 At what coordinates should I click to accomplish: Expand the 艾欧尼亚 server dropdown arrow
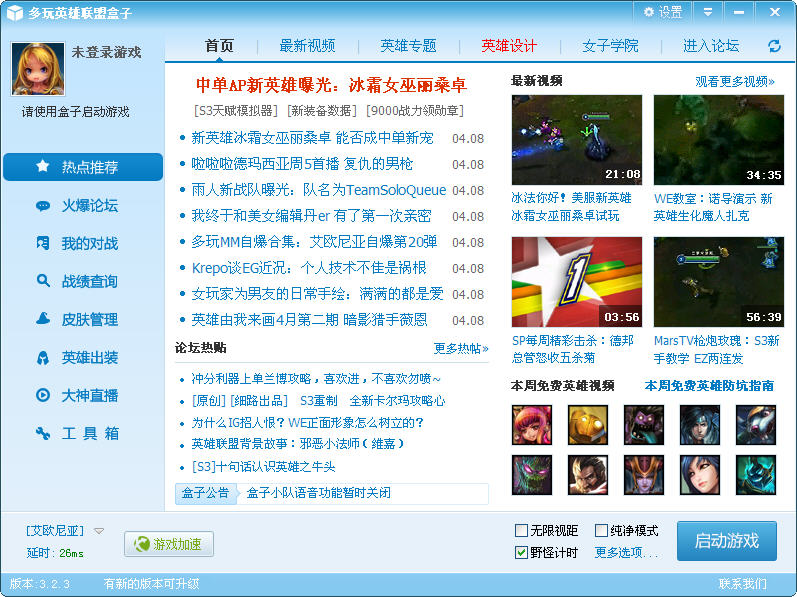(x=99, y=531)
